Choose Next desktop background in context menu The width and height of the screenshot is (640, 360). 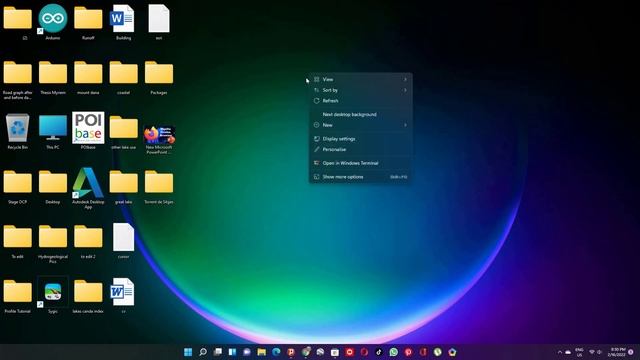point(360,115)
